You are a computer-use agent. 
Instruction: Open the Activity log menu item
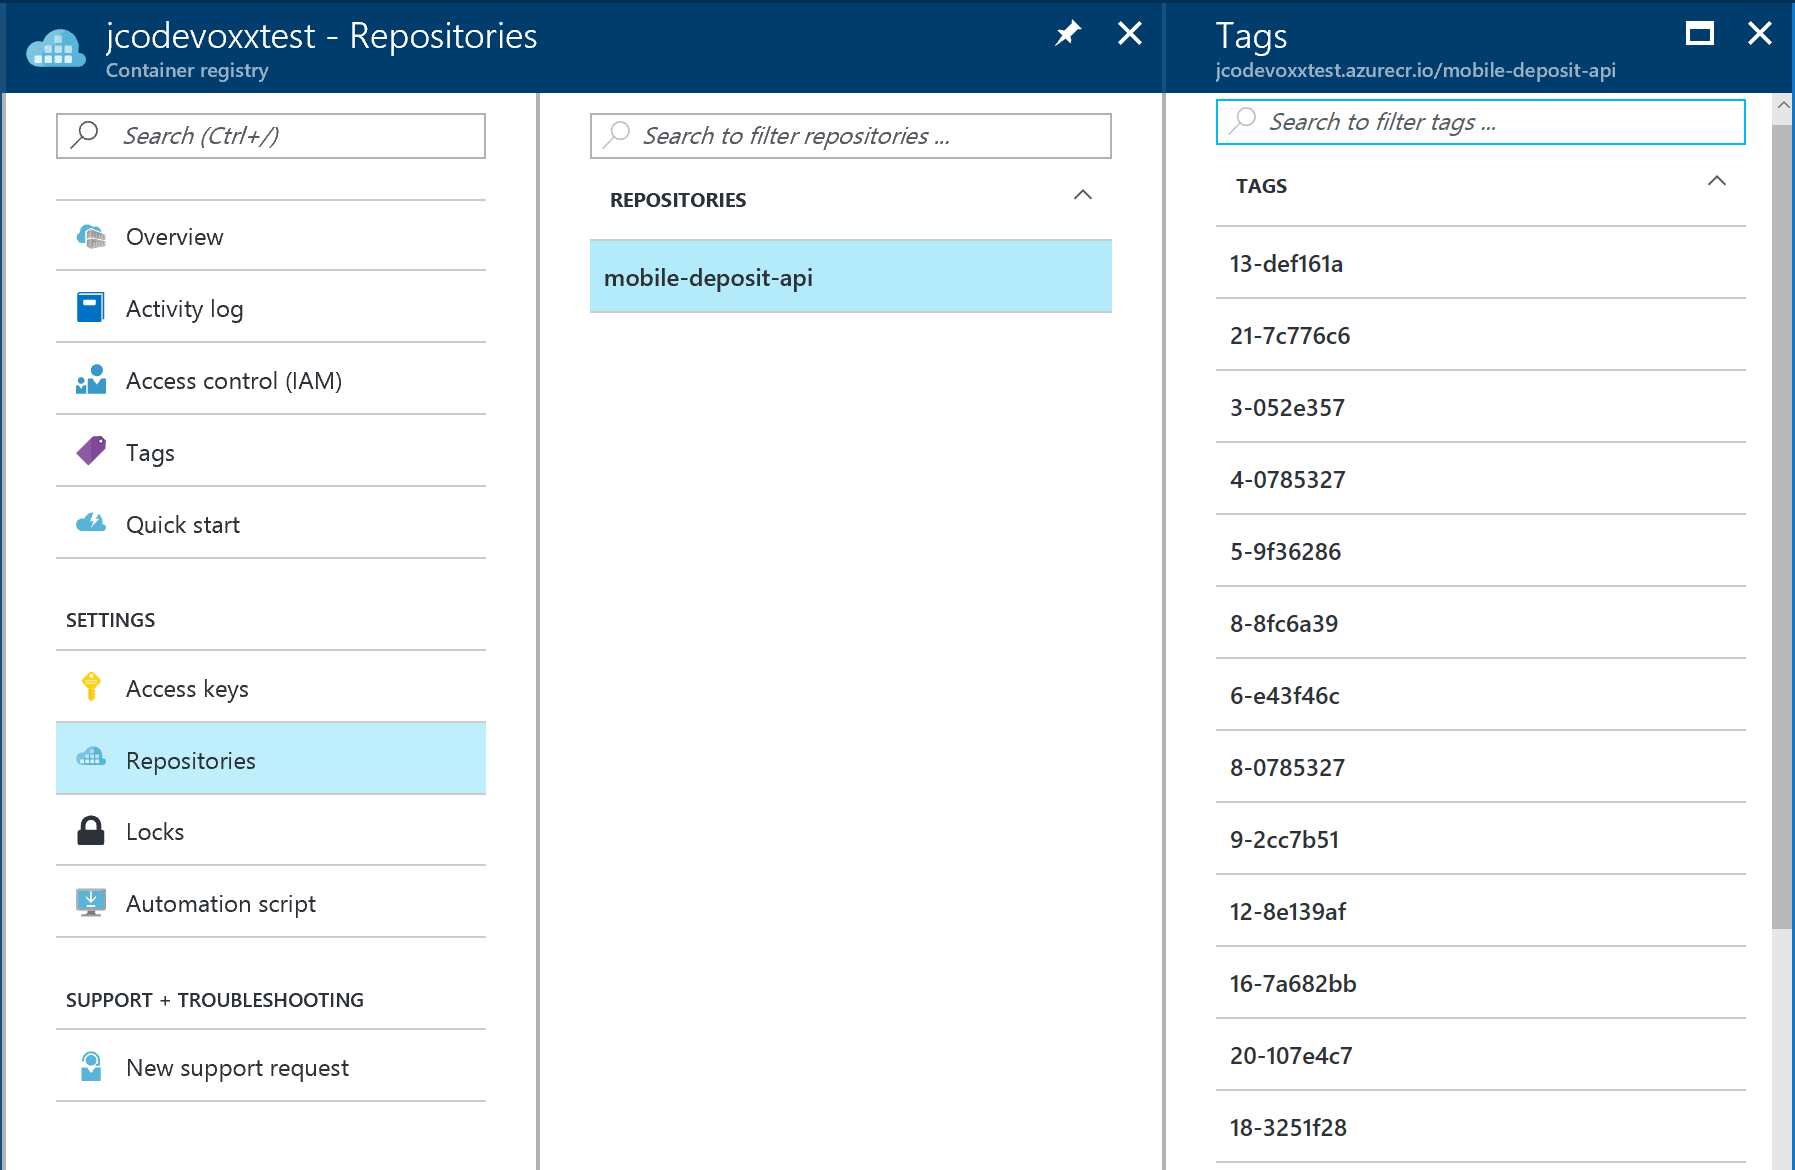click(x=271, y=309)
